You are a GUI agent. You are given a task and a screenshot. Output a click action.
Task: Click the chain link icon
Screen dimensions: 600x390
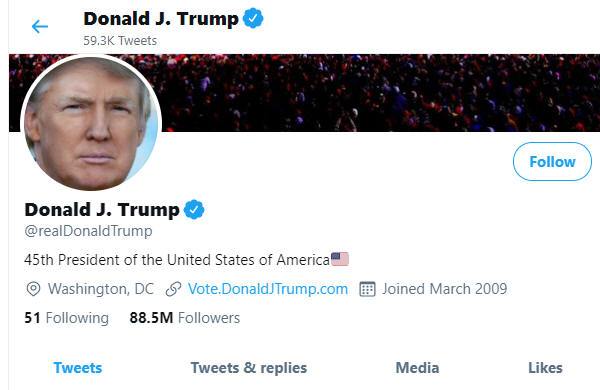[x=173, y=289]
